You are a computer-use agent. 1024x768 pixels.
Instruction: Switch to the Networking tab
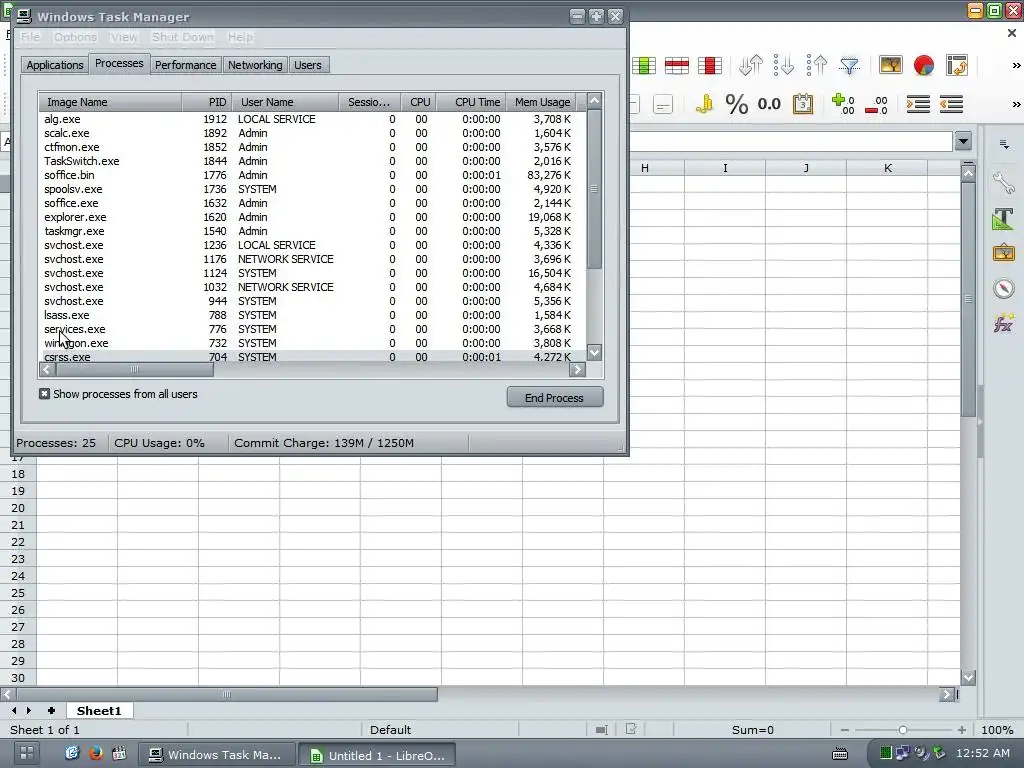(x=255, y=65)
